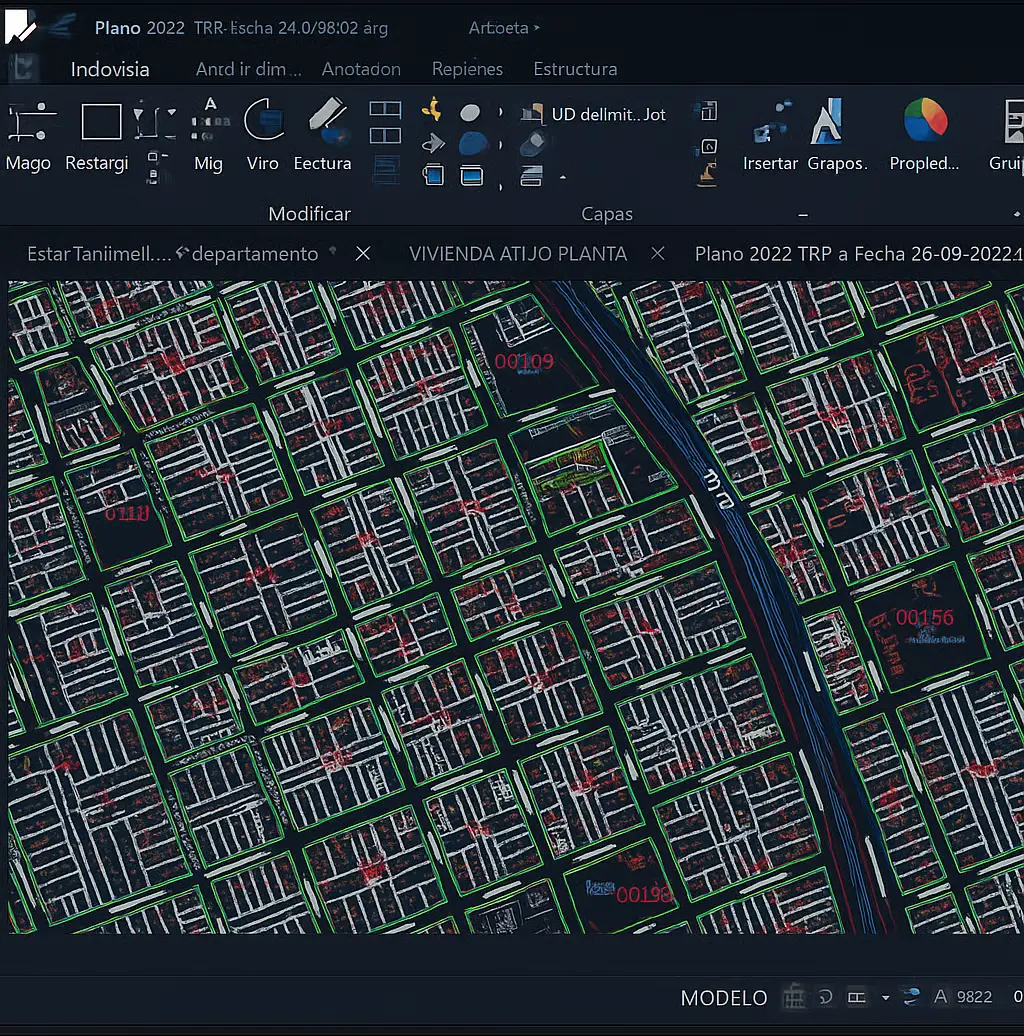Toggle the grid display in status bar

click(794, 996)
